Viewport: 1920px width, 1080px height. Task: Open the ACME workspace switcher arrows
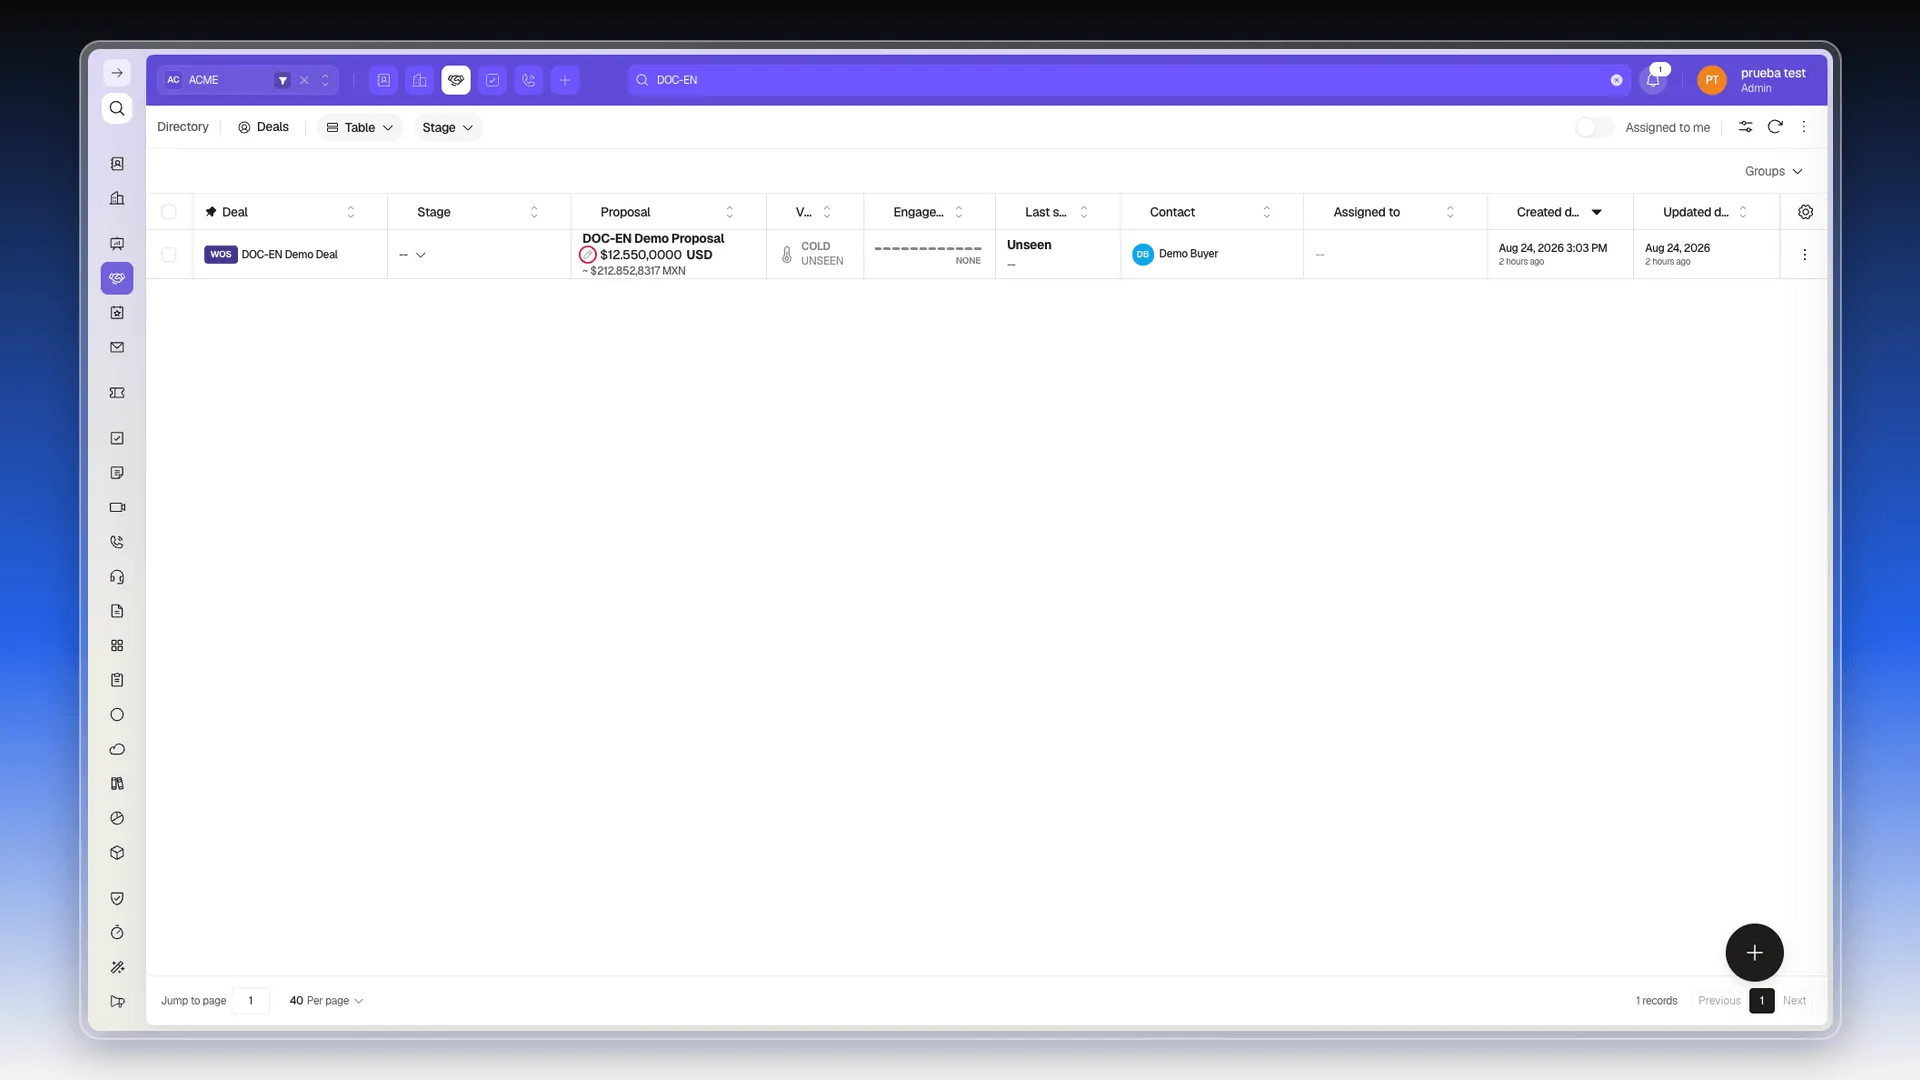pos(325,80)
